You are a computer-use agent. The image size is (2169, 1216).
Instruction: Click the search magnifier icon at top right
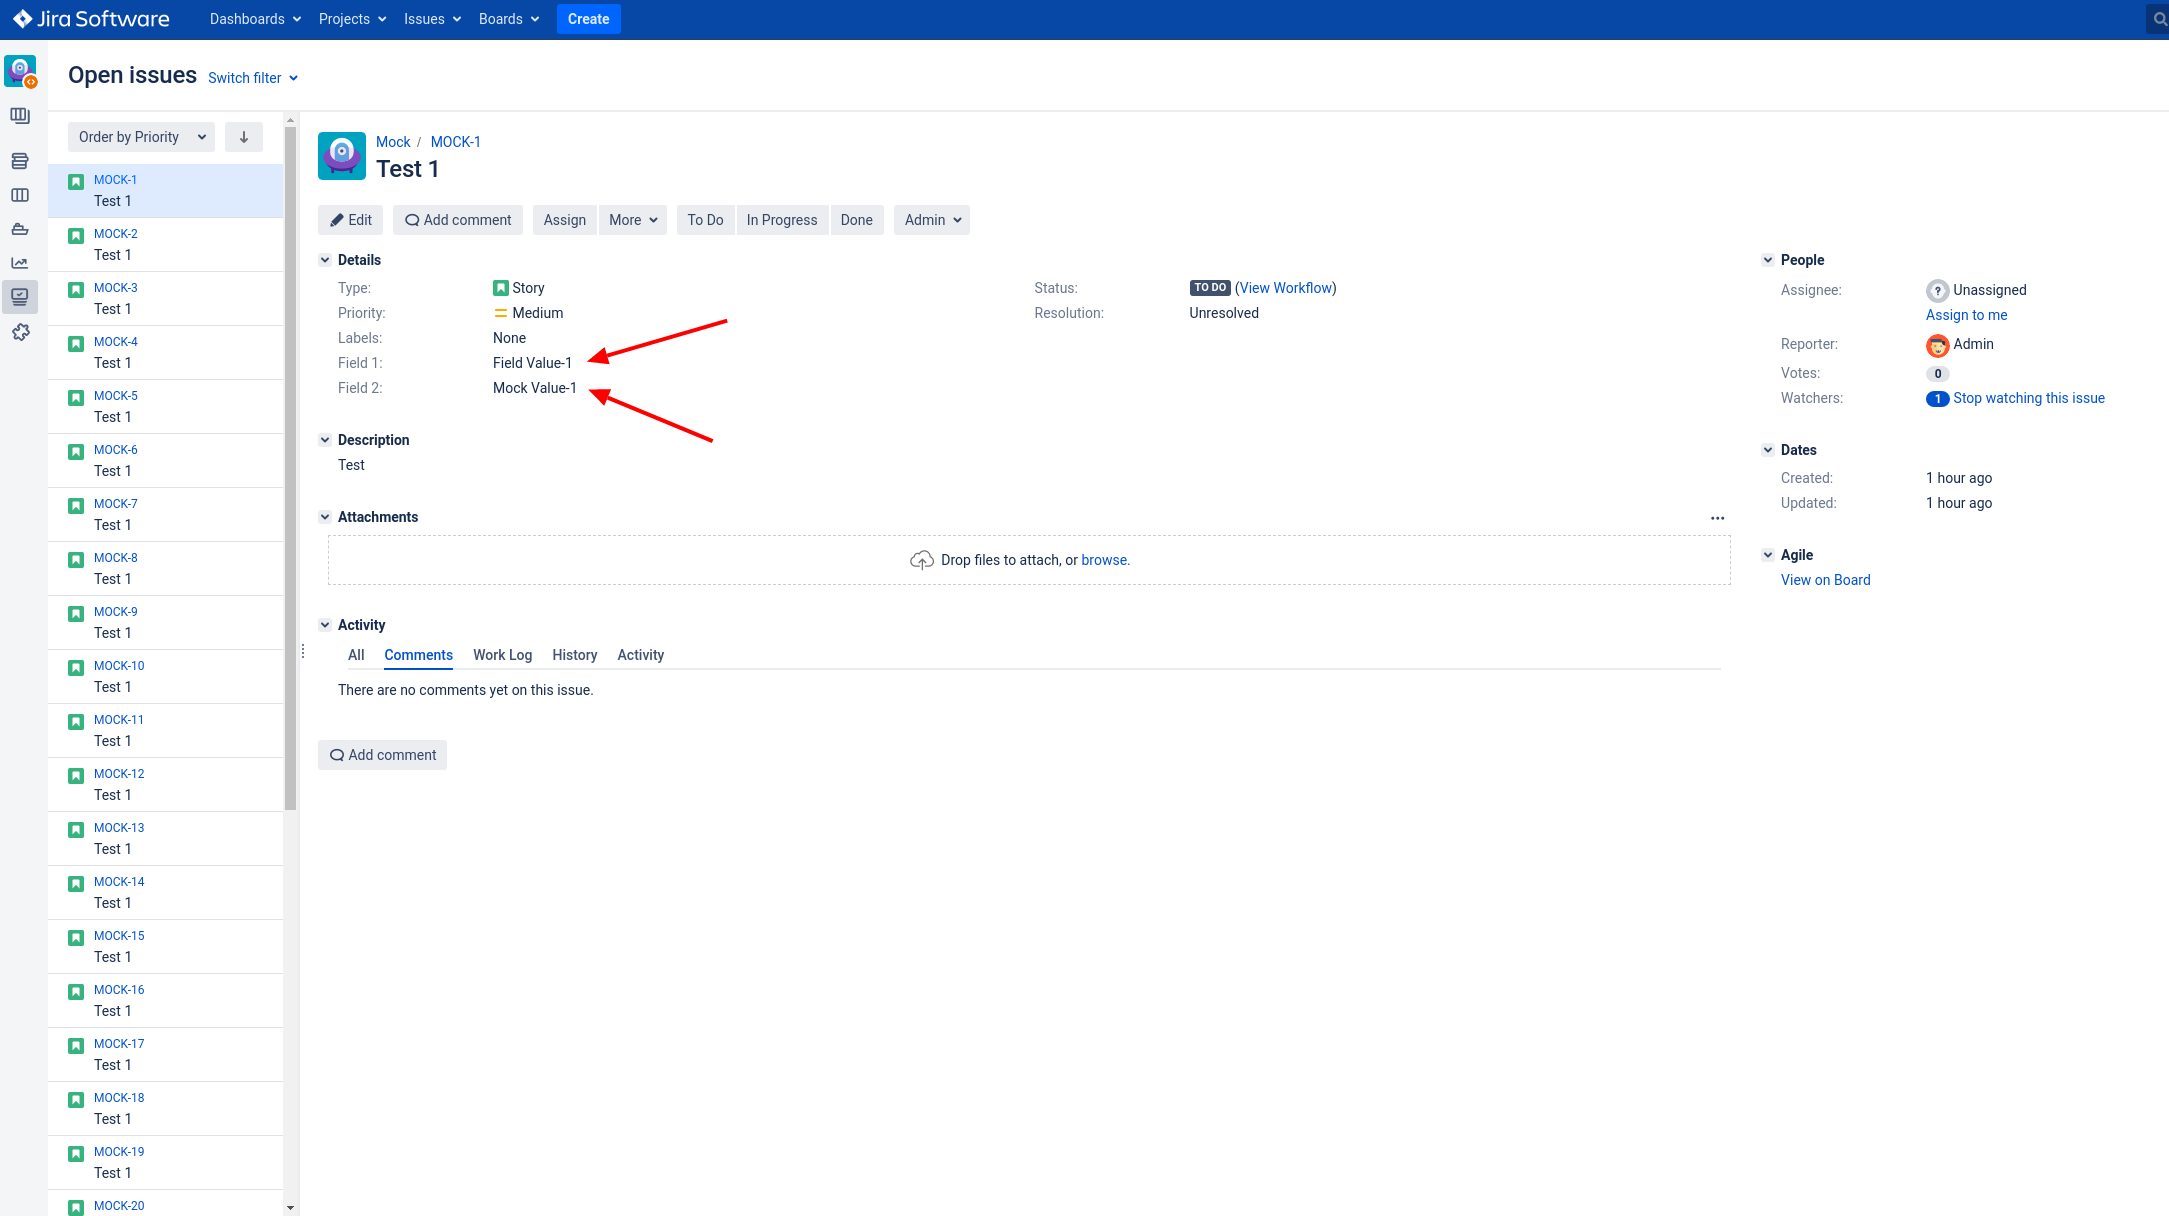tap(2159, 19)
